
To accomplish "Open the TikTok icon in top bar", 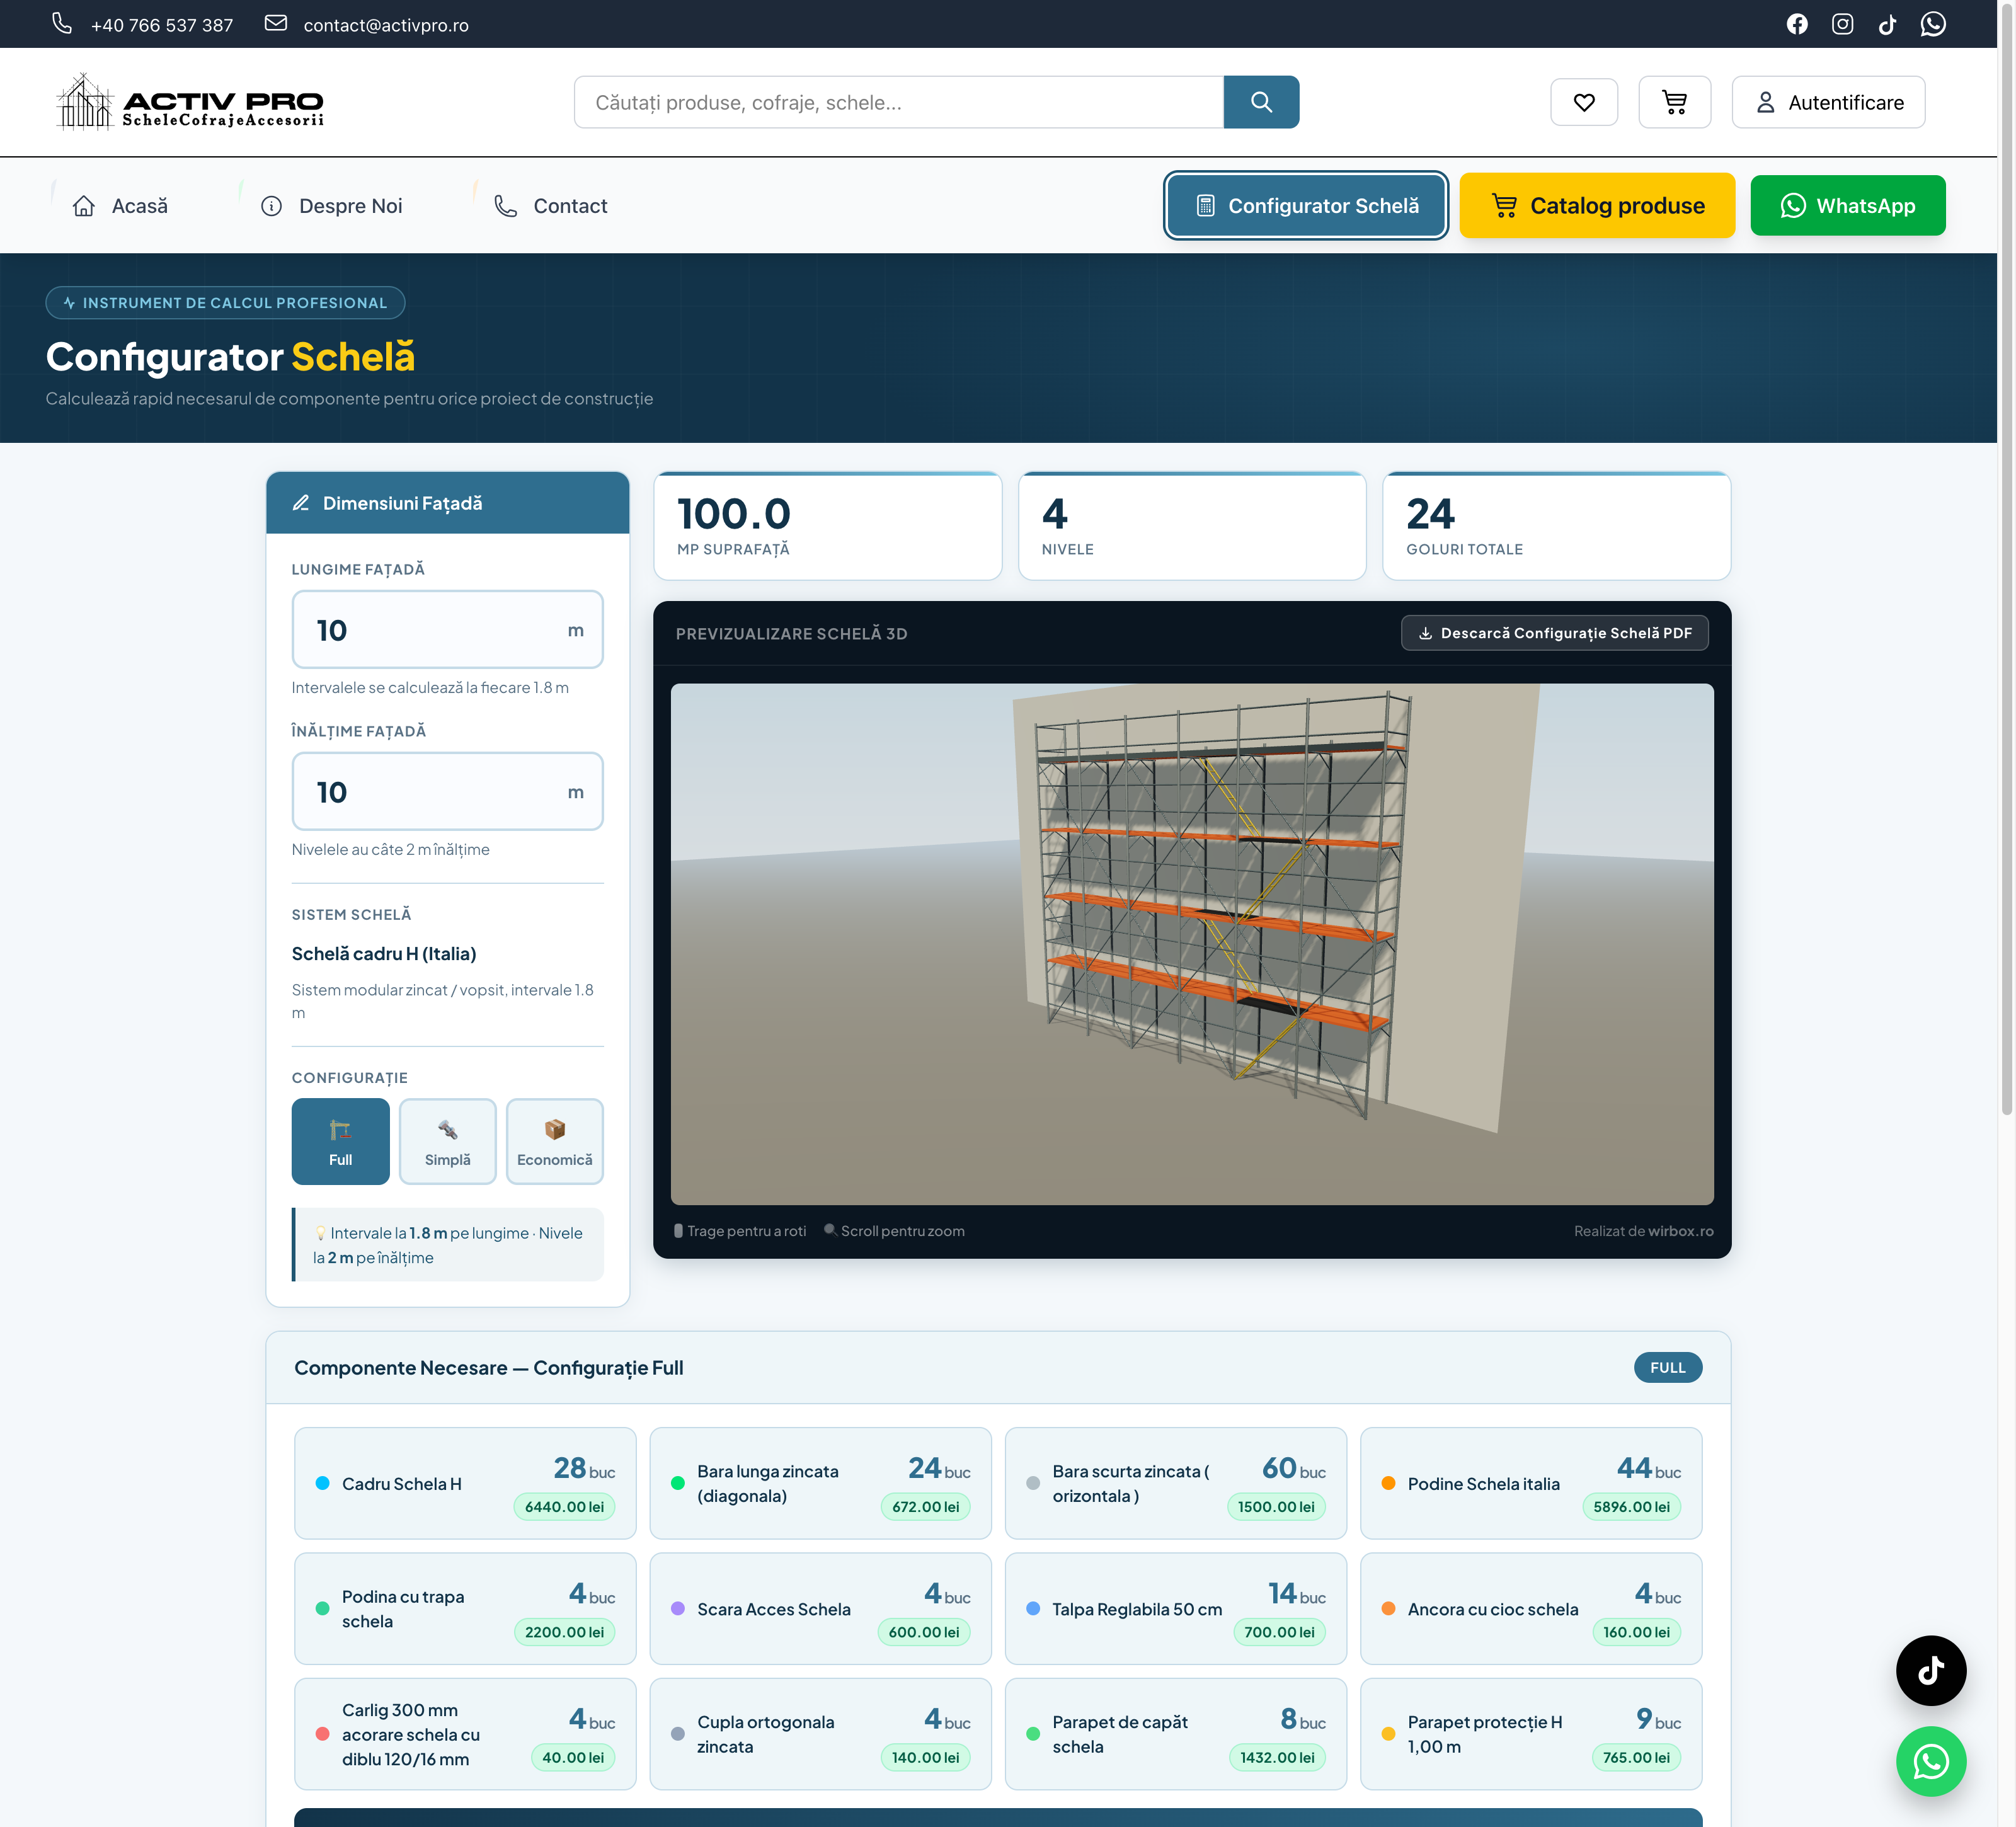I will (1887, 24).
